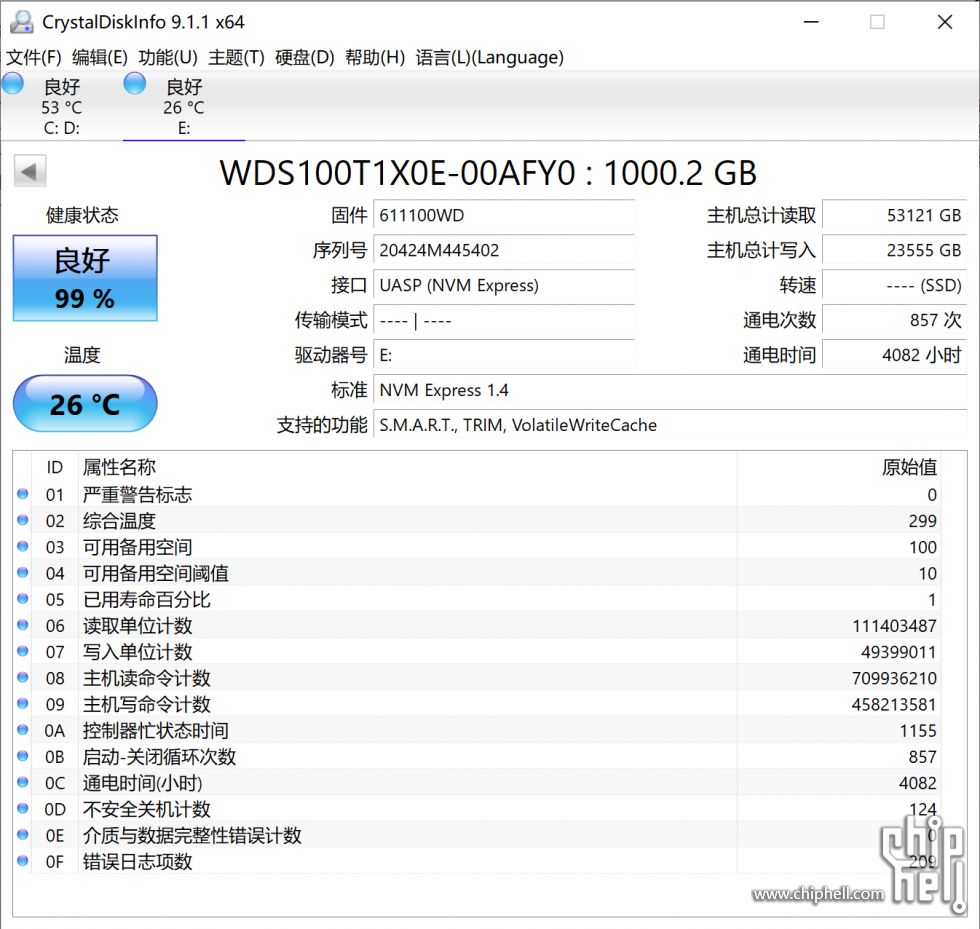This screenshot has height=929, width=980.
Task: Open the 主题(T) menu
Action: click(236, 58)
